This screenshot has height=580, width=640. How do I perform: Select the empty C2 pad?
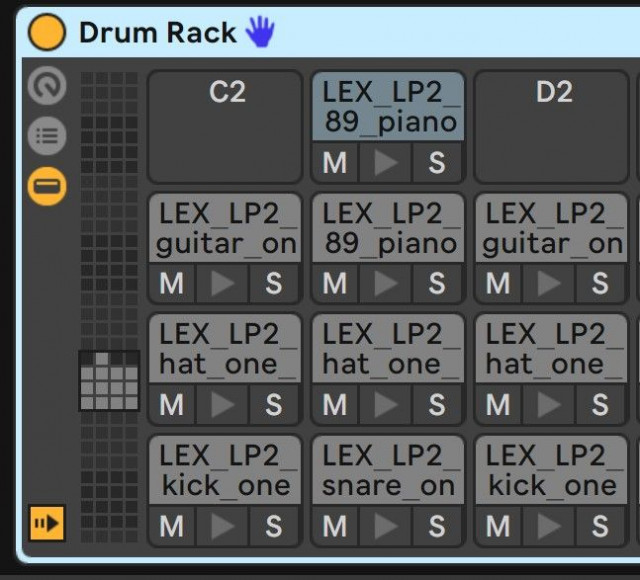[225, 125]
